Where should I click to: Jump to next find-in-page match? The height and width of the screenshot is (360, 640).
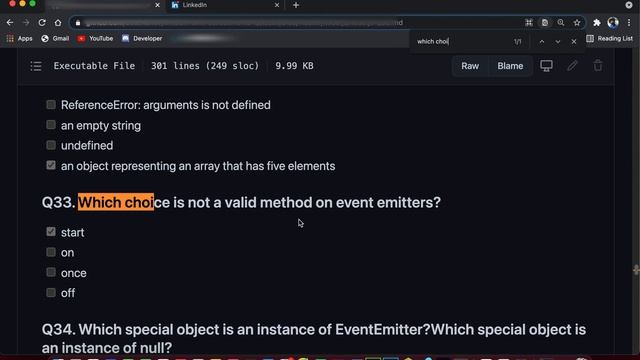click(558, 42)
